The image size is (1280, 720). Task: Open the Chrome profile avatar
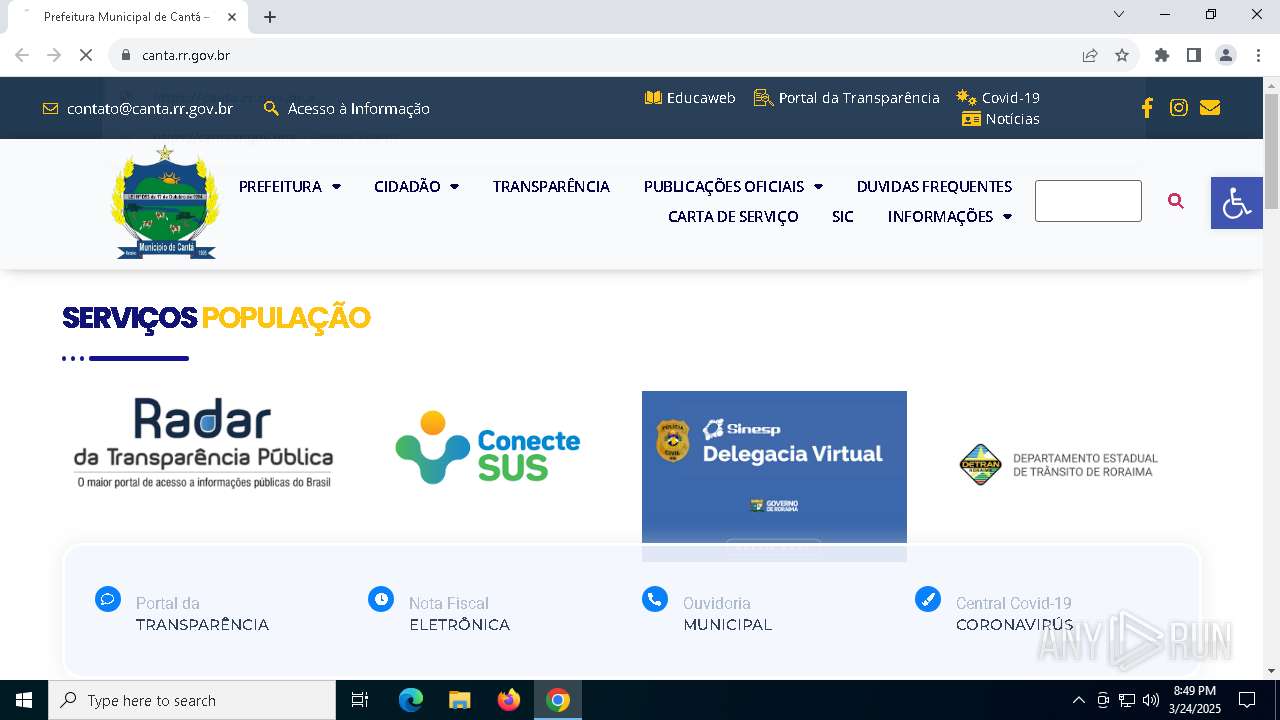coord(1226,55)
